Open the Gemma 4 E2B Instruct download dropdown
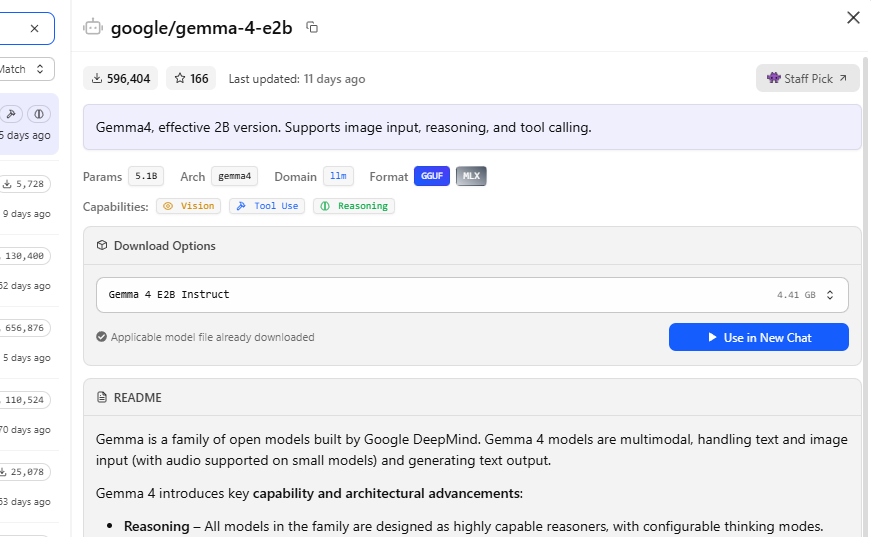 point(472,295)
